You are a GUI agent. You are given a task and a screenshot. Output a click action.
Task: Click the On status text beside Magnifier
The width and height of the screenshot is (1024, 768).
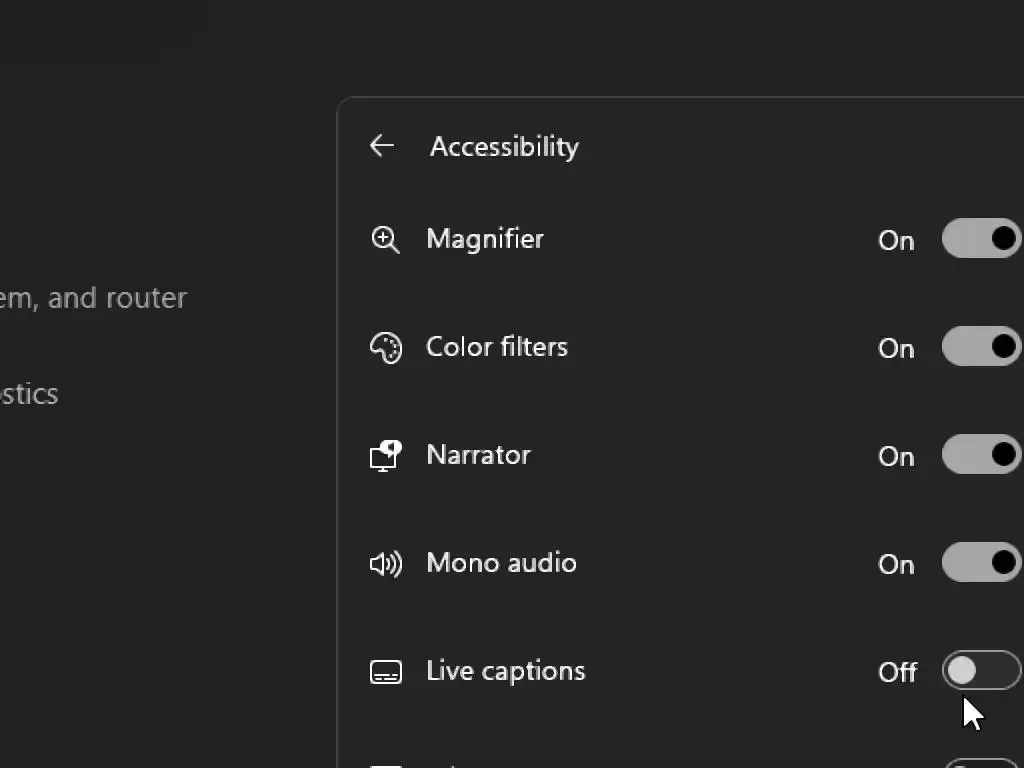[x=896, y=241]
